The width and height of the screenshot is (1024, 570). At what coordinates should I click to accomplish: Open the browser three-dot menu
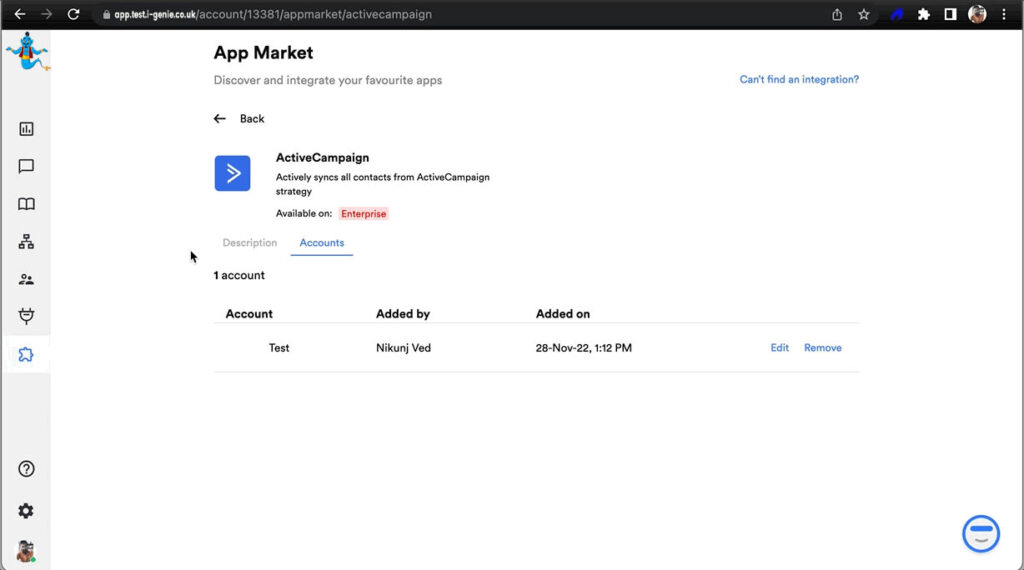pos(1004,15)
